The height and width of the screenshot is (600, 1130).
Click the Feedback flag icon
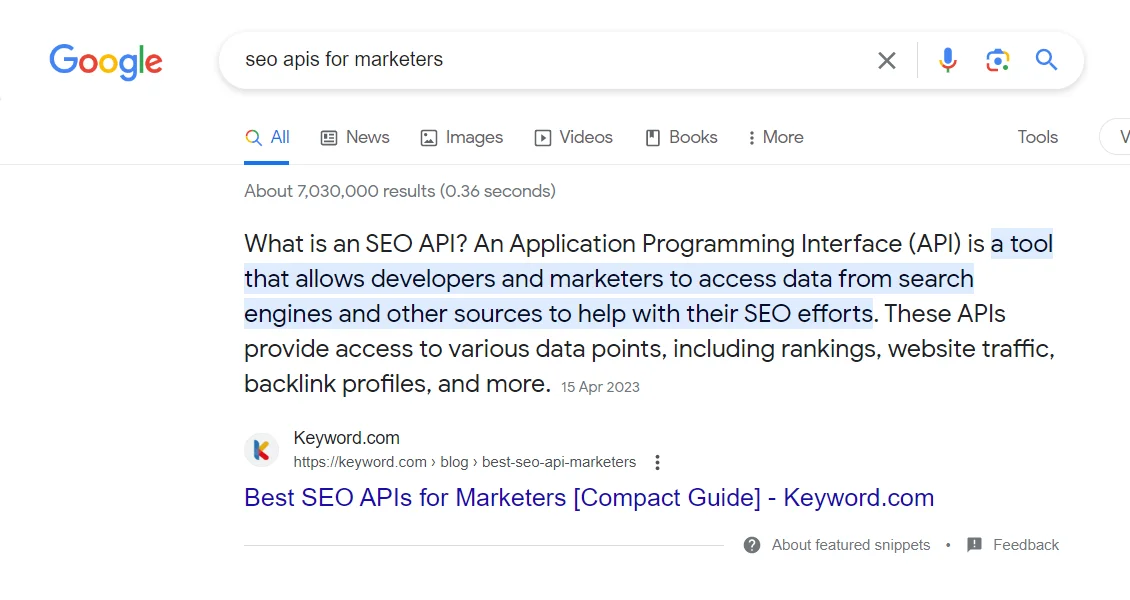974,545
